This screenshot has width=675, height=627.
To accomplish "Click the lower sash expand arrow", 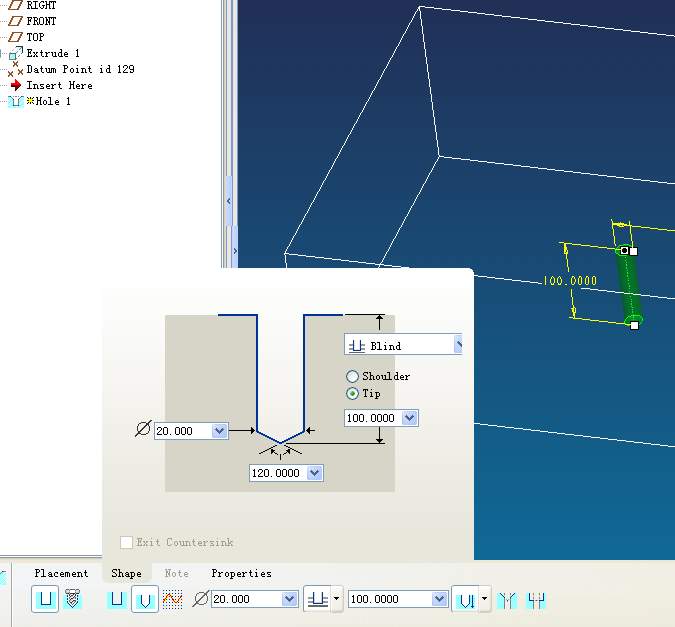I will click(x=235, y=251).
